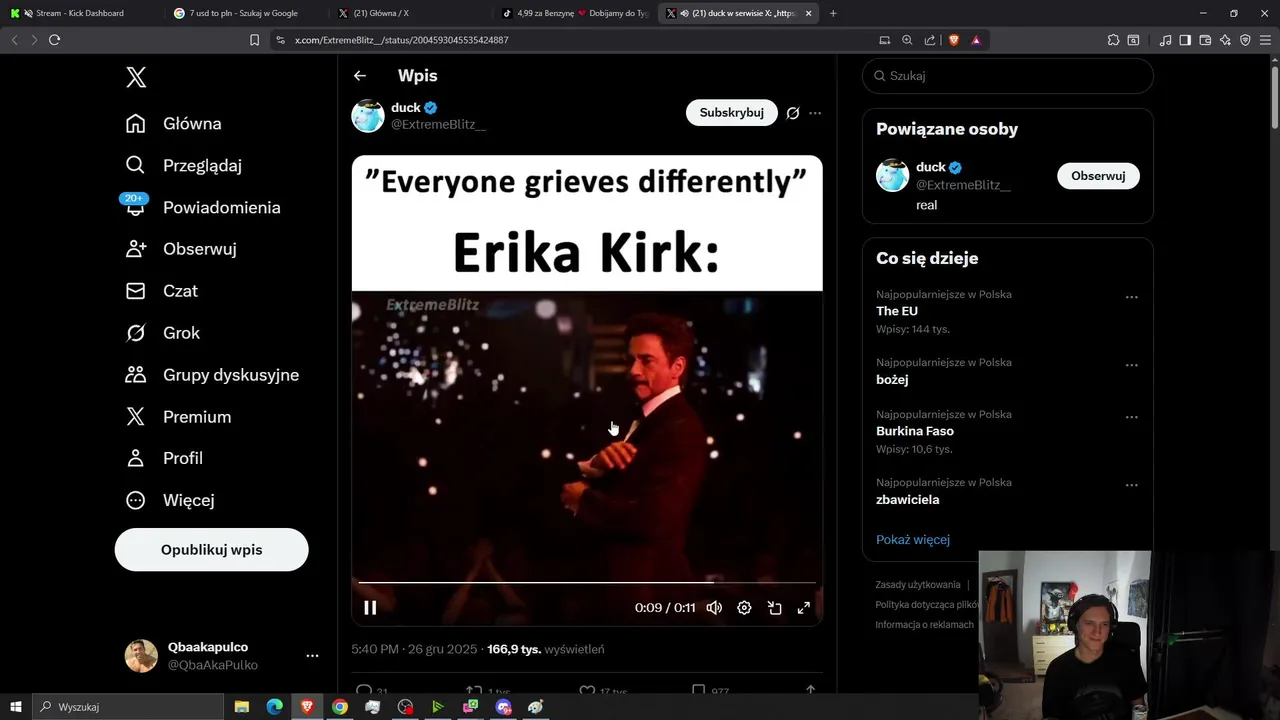Click the Szukaj search field
The height and width of the screenshot is (720, 1280).
pyautogui.click(x=1008, y=76)
